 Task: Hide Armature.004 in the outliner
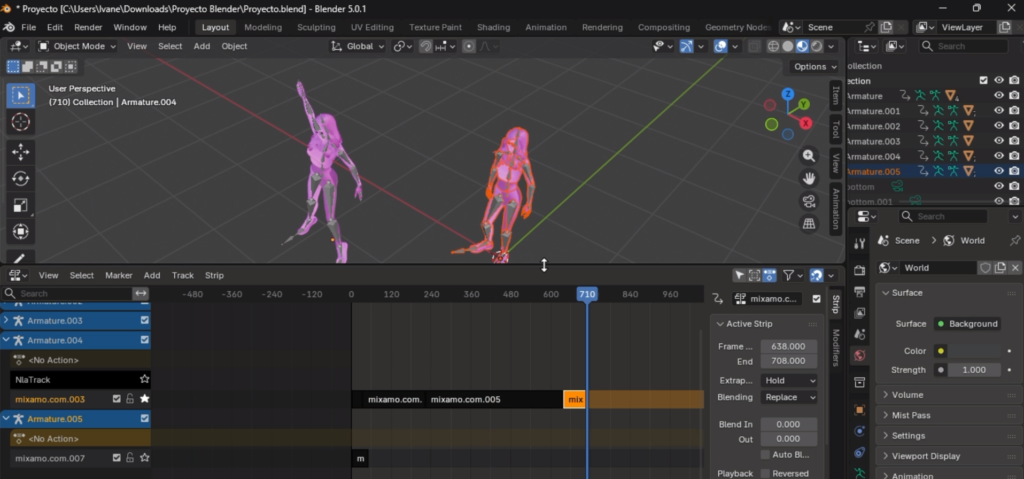point(999,156)
